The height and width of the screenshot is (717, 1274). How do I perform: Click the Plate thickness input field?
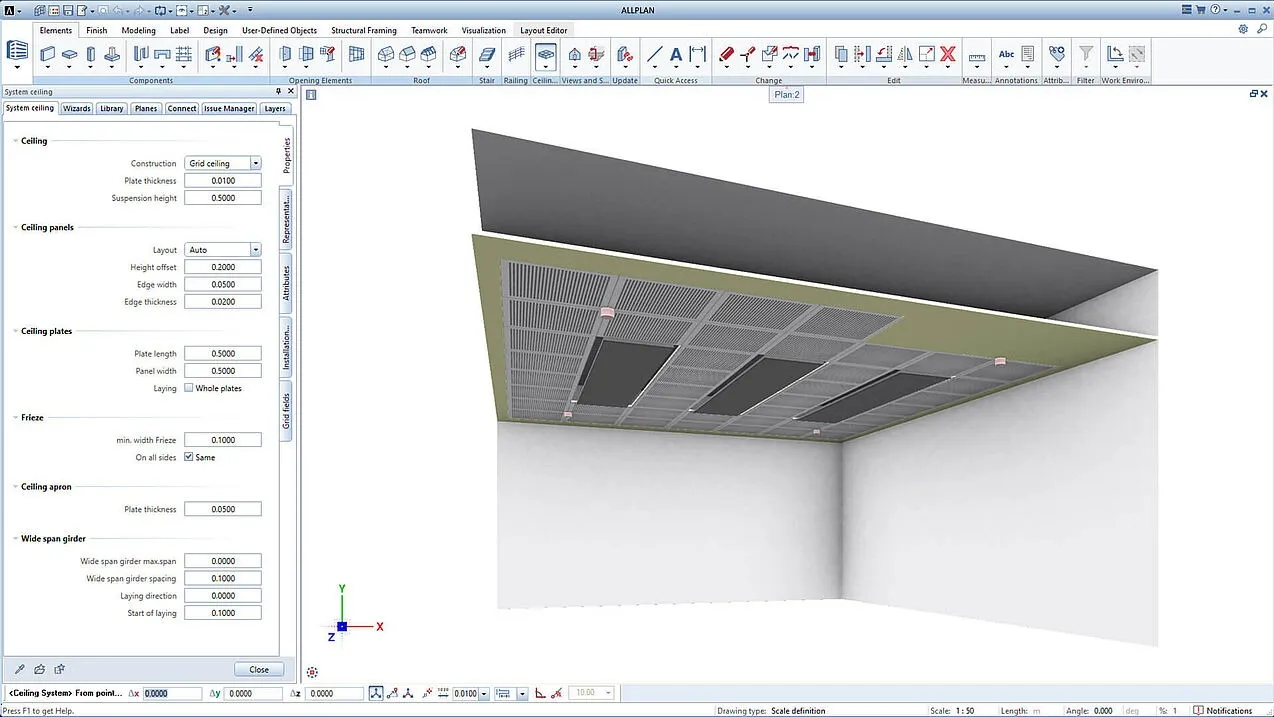coord(222,180)
